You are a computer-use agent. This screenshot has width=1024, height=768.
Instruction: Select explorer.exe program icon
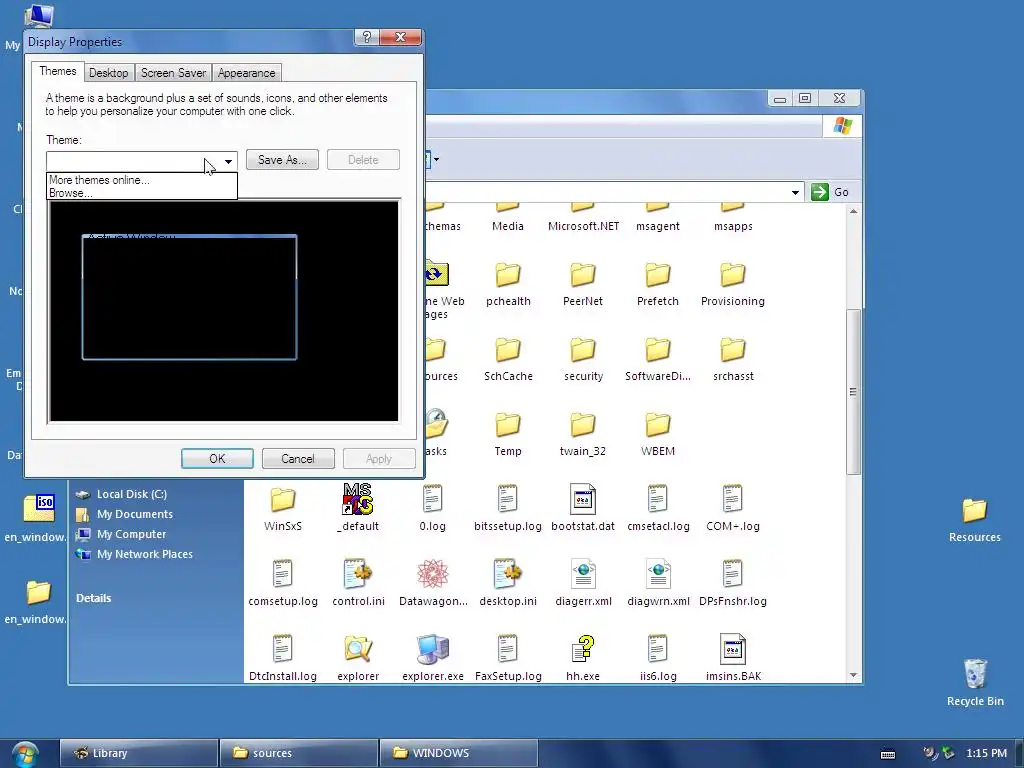coord(432,649)
